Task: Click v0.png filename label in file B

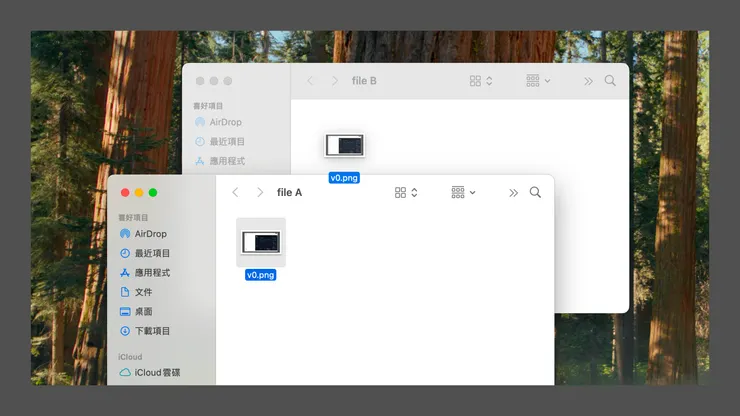Action: pos(344,178)
